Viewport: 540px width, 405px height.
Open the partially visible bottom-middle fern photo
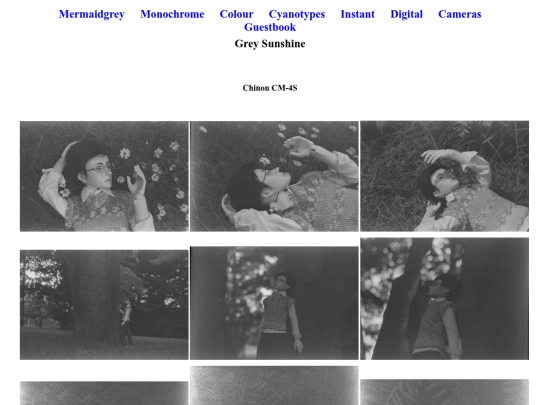click(274, 385)
